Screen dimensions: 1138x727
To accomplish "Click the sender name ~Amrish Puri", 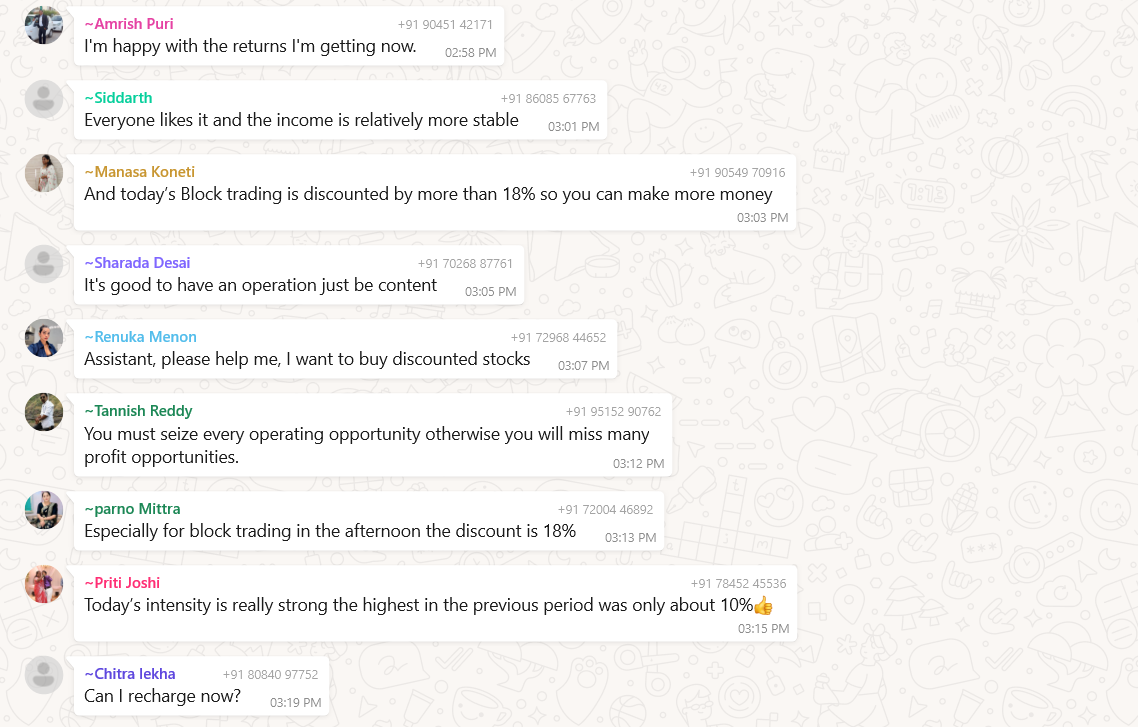I will [129, 24].
